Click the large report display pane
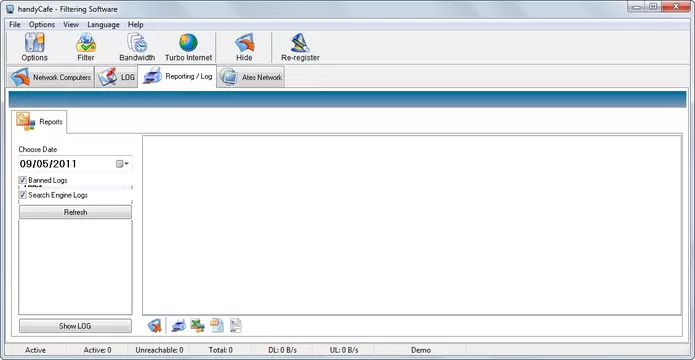 pyautogui.click(x=412, y=225)
